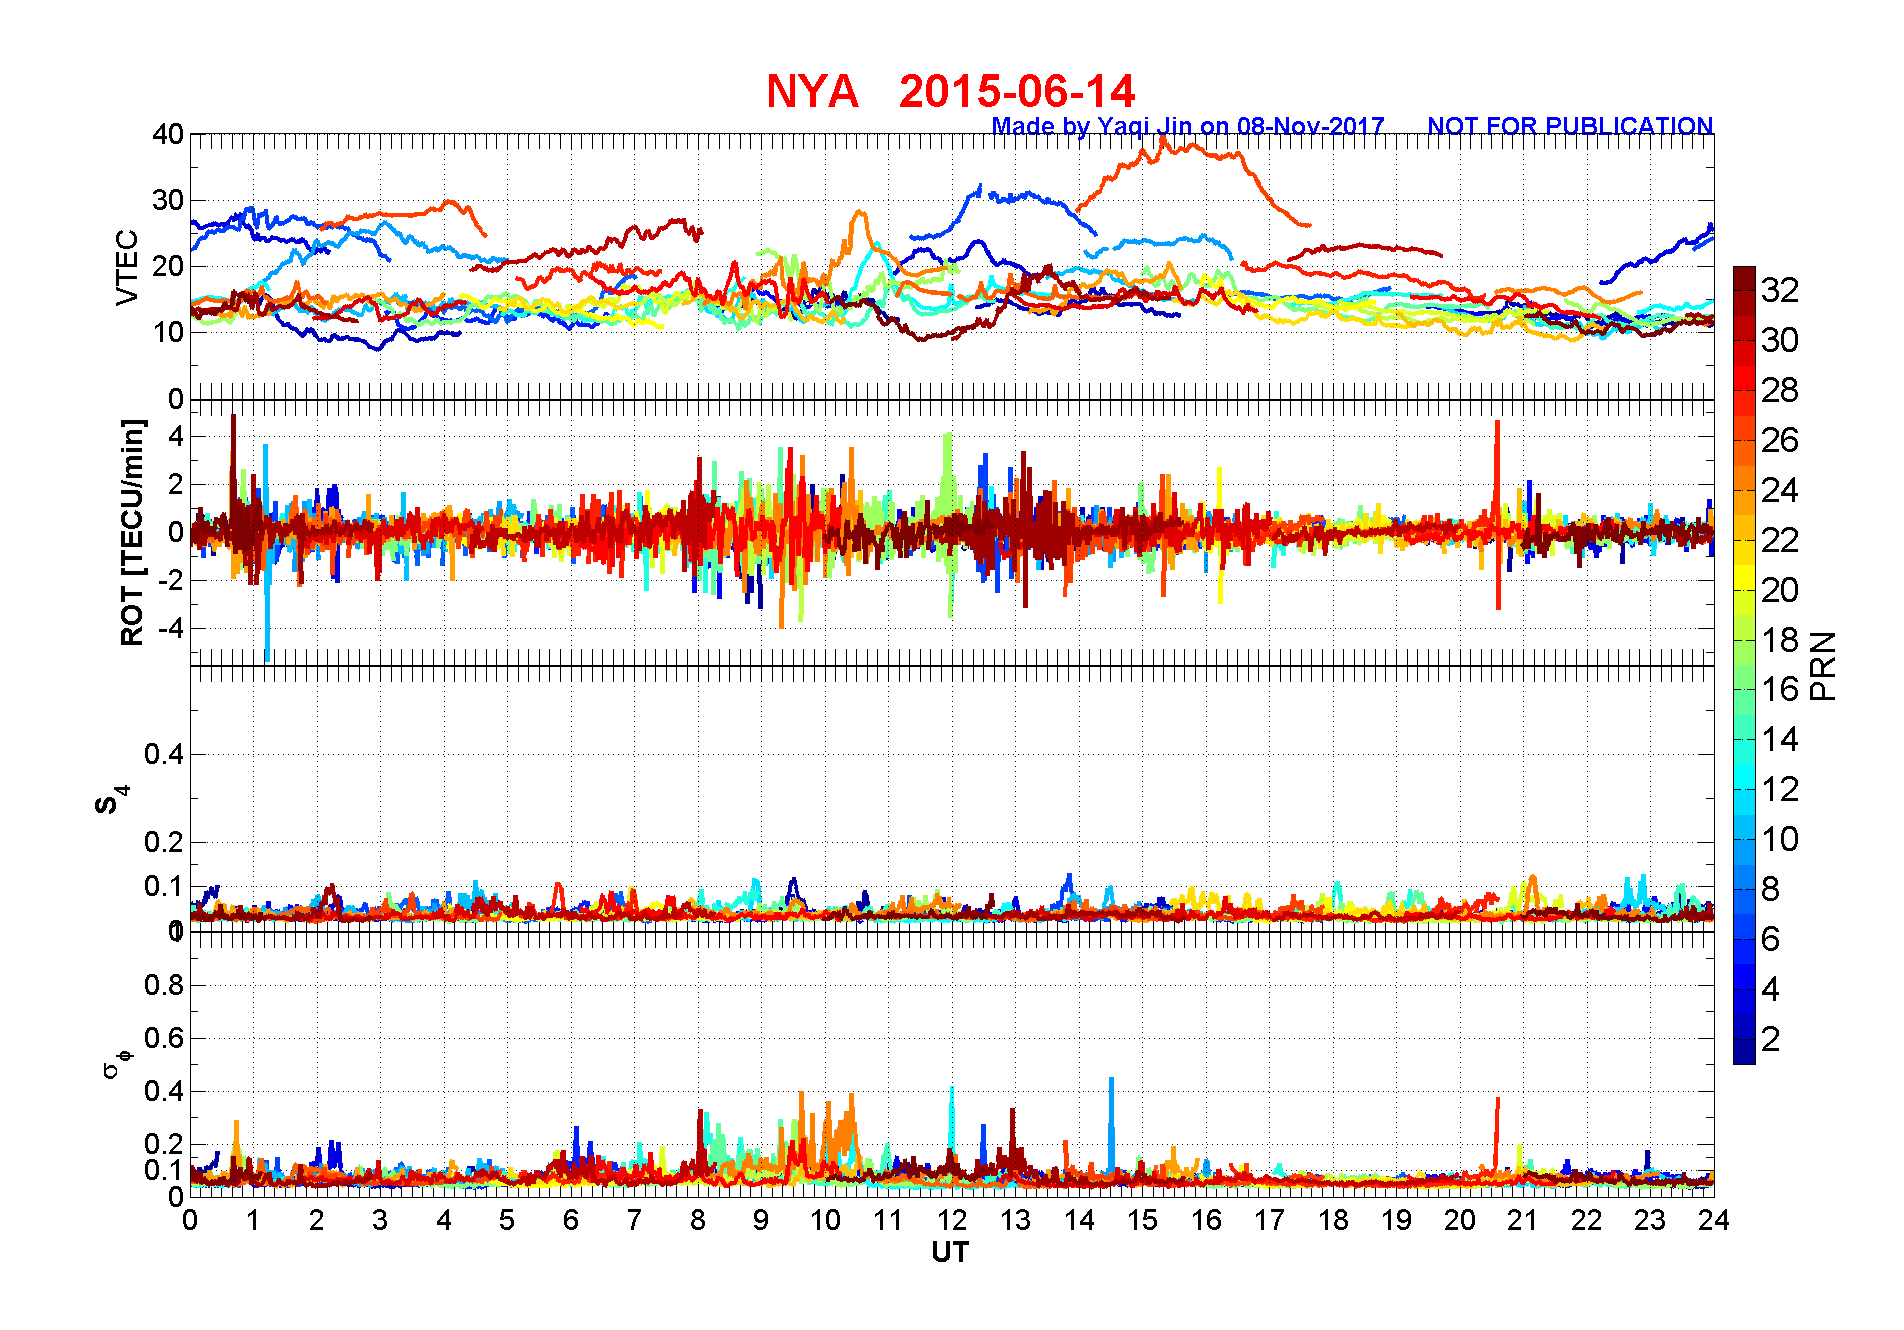Click the ROT [TECU/min] axis label
The width and height of the screenshot is (1904, 1330).
coord(132,532)
